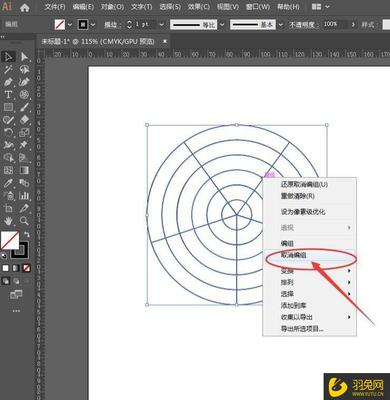Select the Column Graph tool

24,196
